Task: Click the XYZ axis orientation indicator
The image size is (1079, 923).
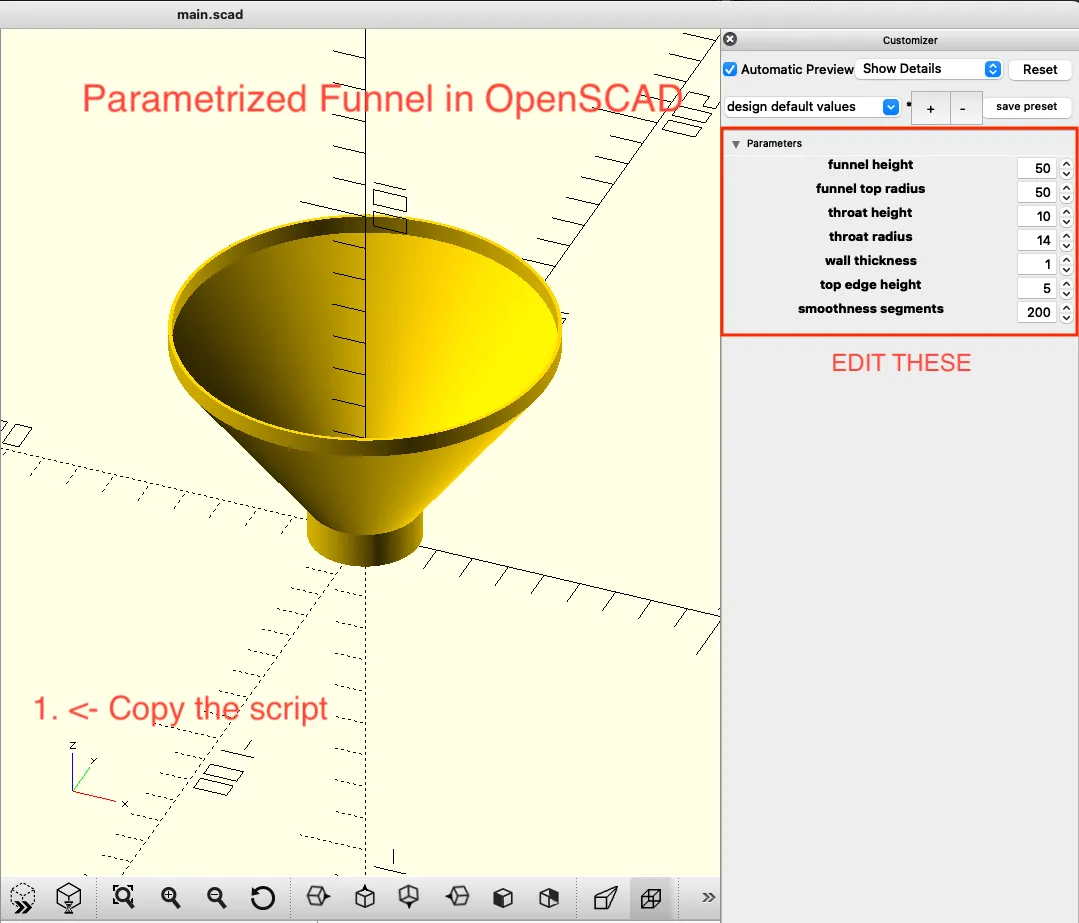Action: (x=96, y=775)
